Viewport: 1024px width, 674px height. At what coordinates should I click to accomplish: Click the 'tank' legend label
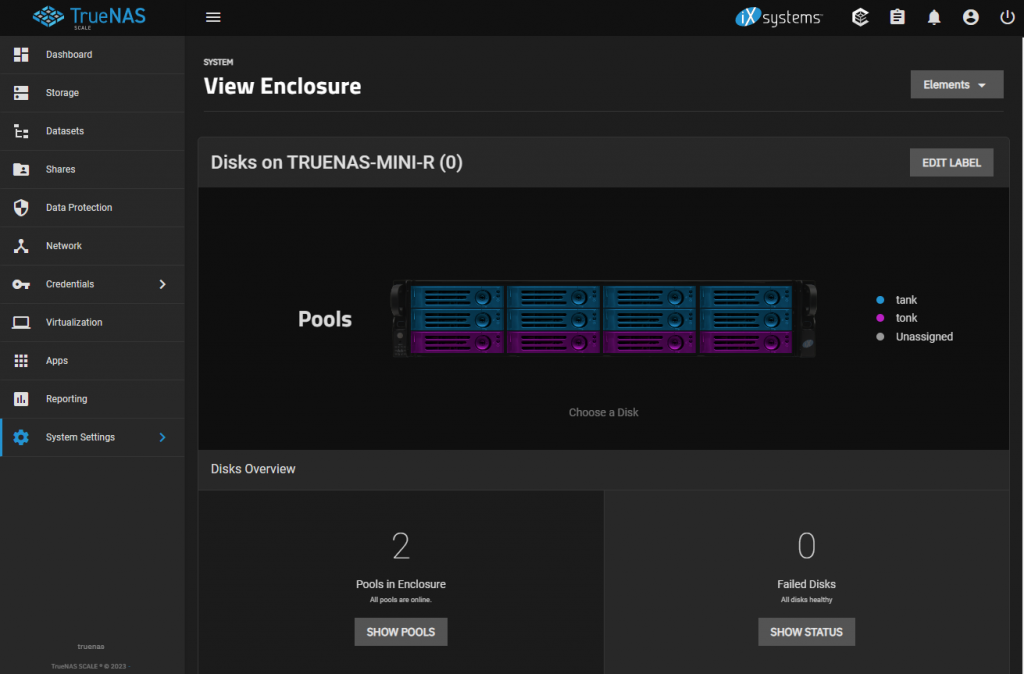pos(906,300)
